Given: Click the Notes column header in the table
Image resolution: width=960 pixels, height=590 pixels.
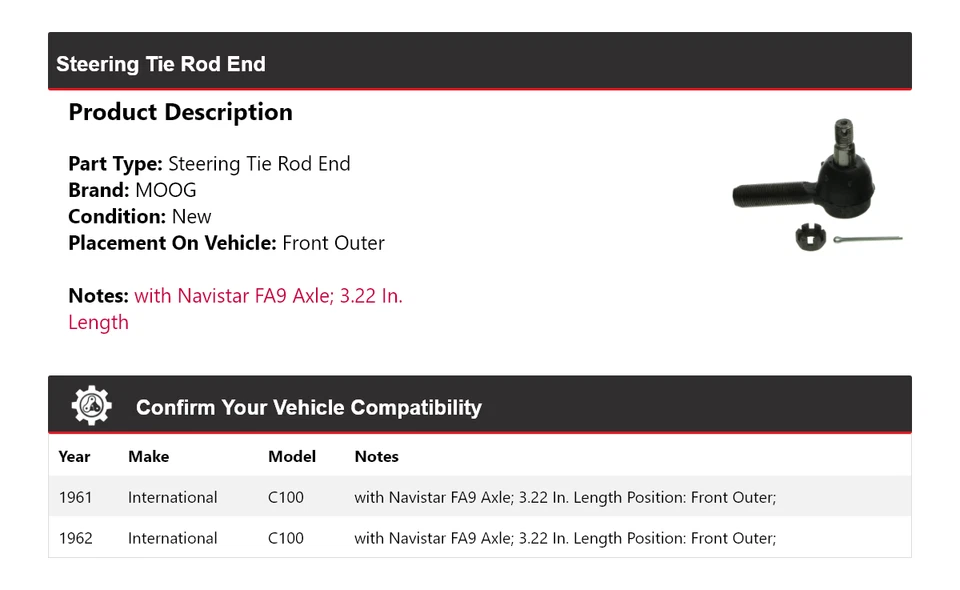Looking at the screenshot, I should tap(376, 457).
